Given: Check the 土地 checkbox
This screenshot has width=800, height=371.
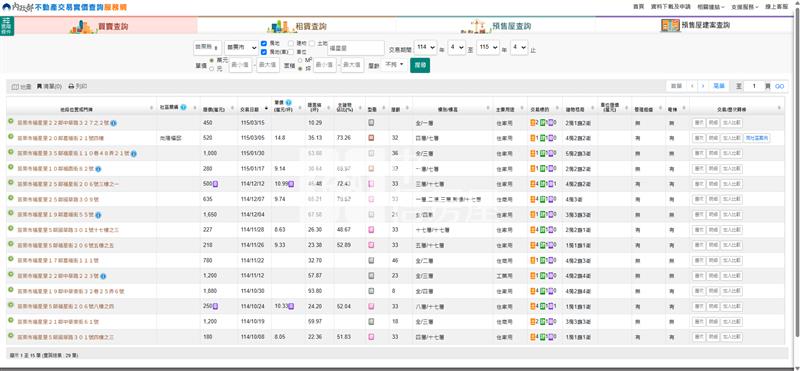Looking at the screenshot, I should tap(312, 43).
